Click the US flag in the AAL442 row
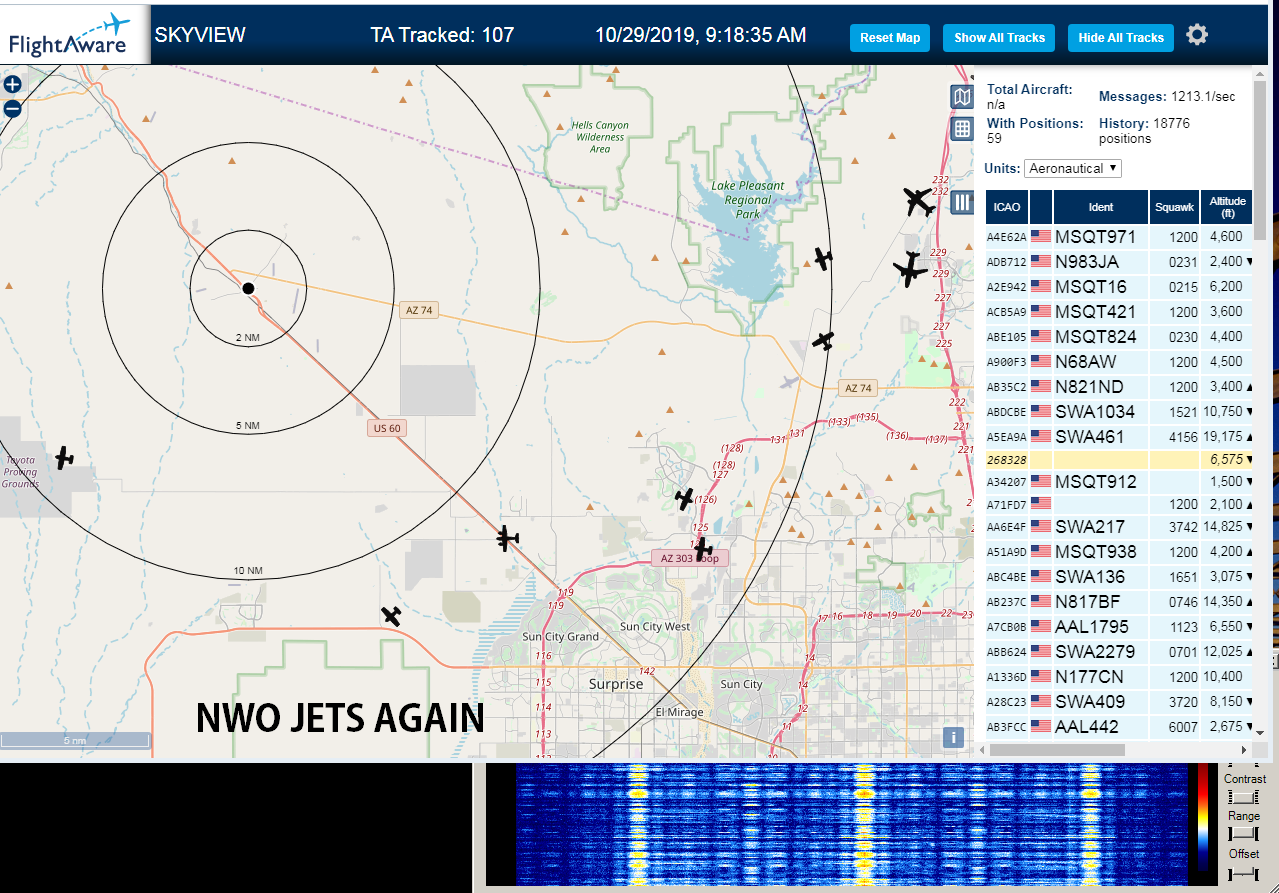 [x=1041, y=727]
